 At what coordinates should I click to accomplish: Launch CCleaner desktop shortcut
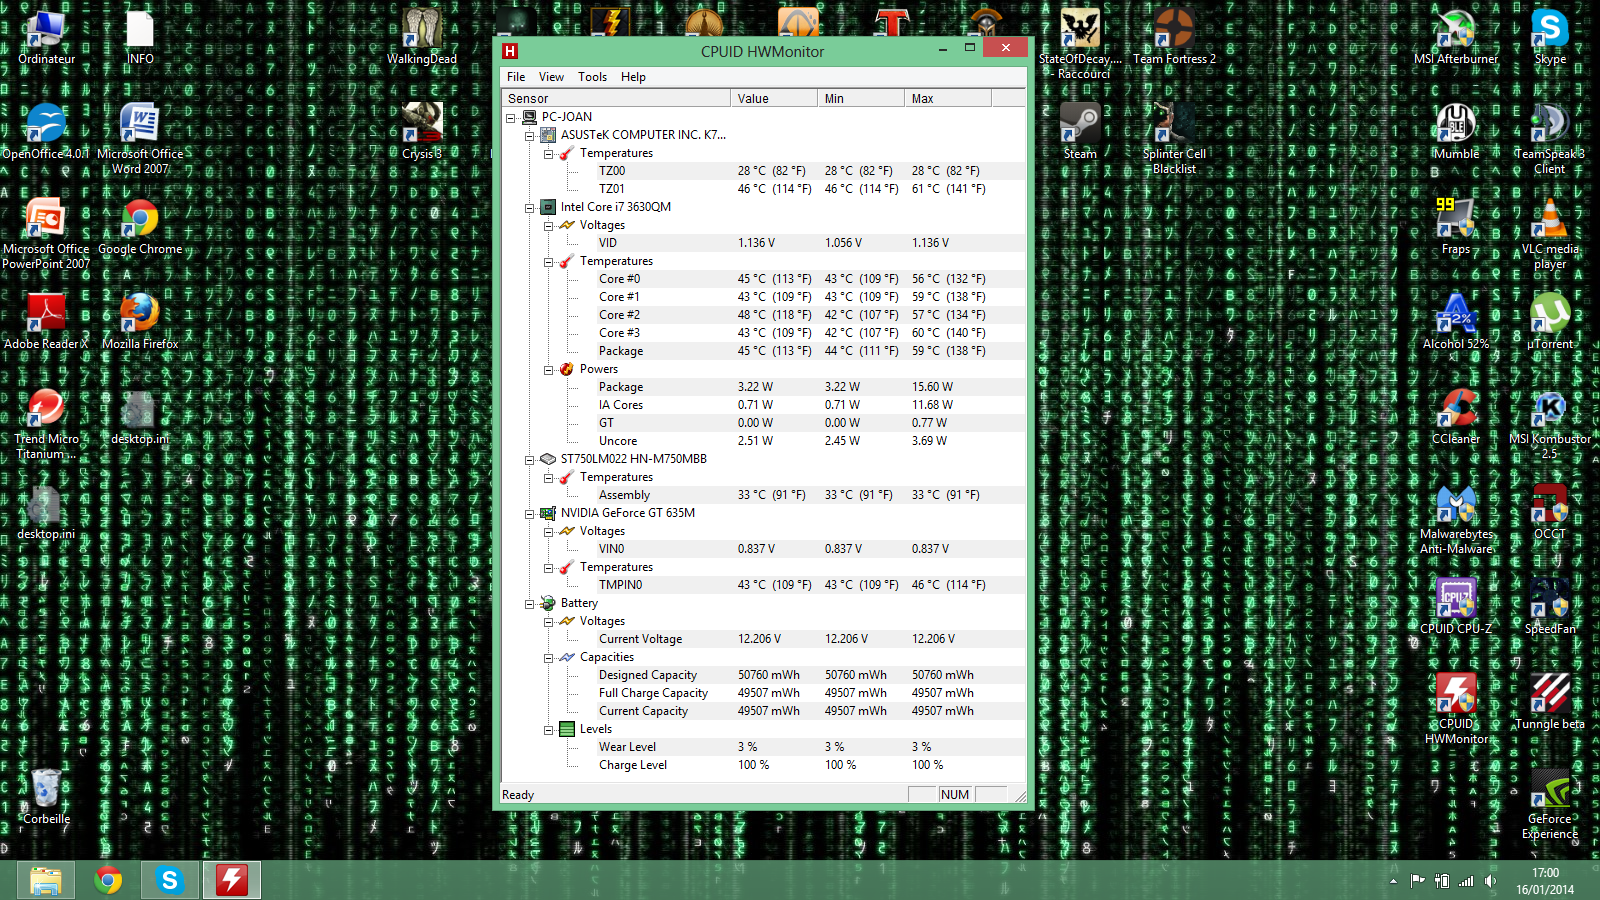[x=1456, y=416]
